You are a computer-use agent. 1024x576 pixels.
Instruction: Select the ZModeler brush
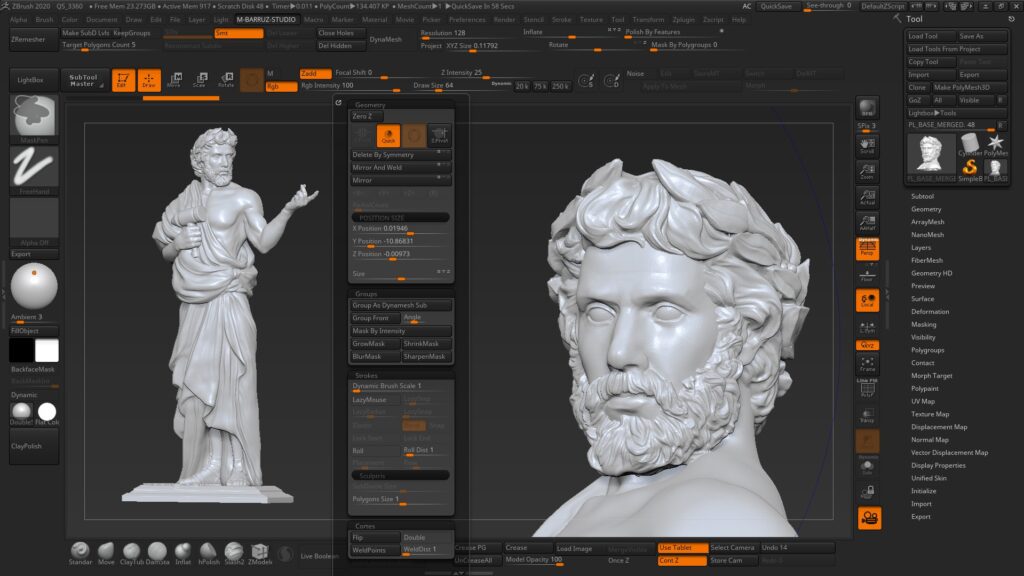(260, 551)
